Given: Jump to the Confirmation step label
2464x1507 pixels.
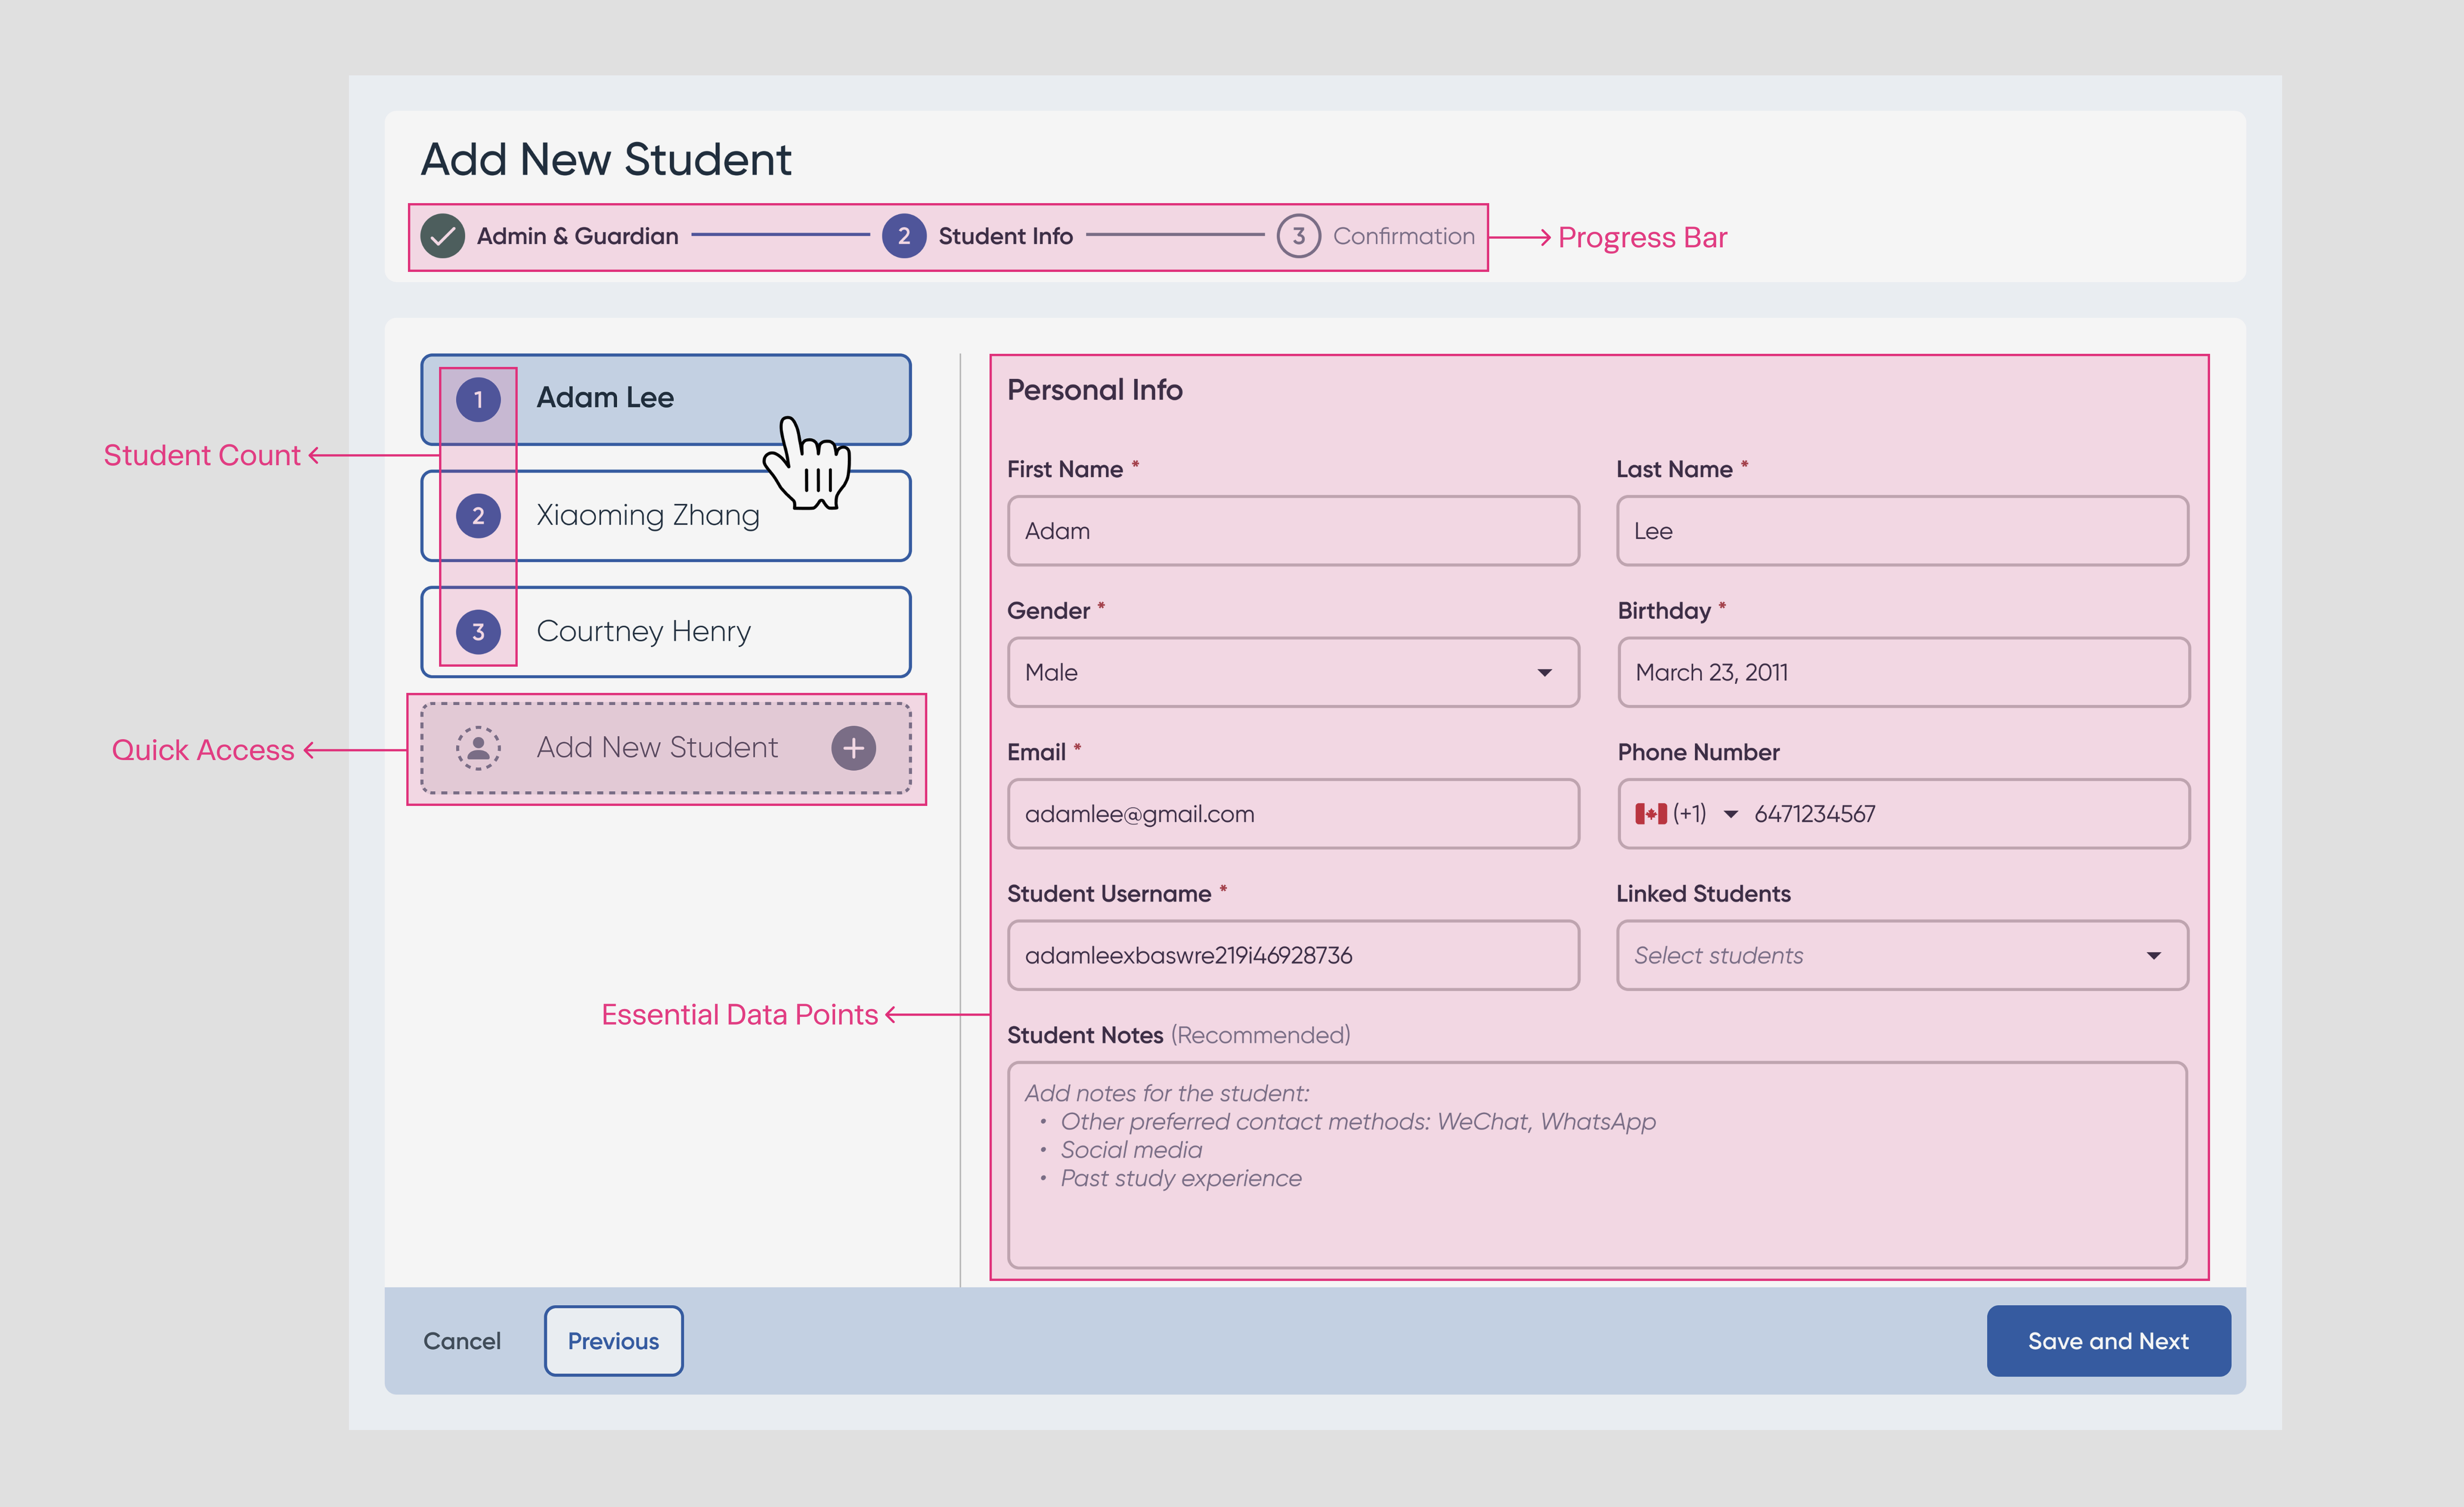Looking at the screenshot, I should click(1403, 236).
